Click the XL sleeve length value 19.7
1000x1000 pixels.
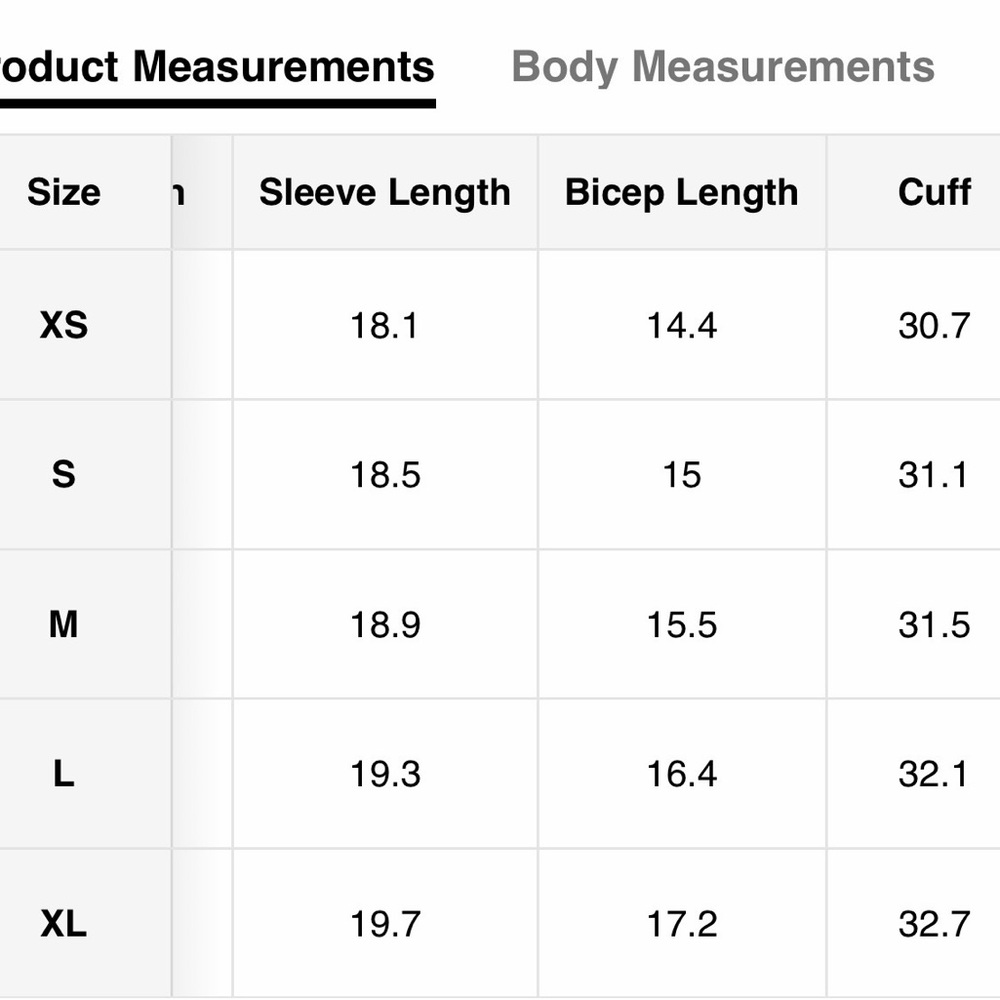(x=385, y=924)
